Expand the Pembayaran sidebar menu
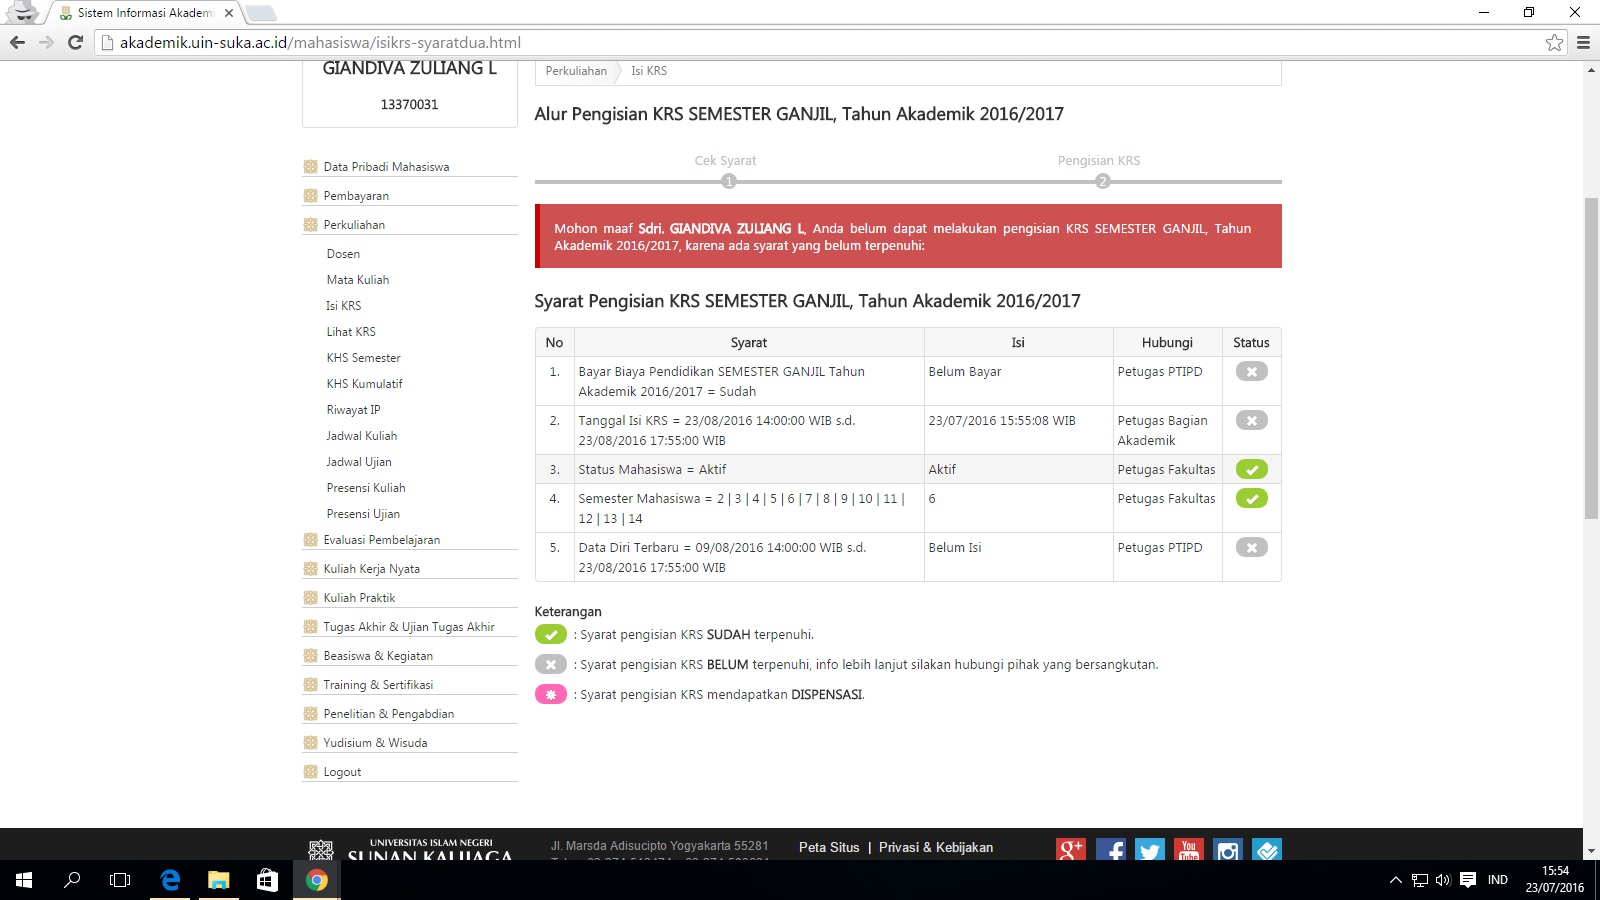 click(356, 196)
